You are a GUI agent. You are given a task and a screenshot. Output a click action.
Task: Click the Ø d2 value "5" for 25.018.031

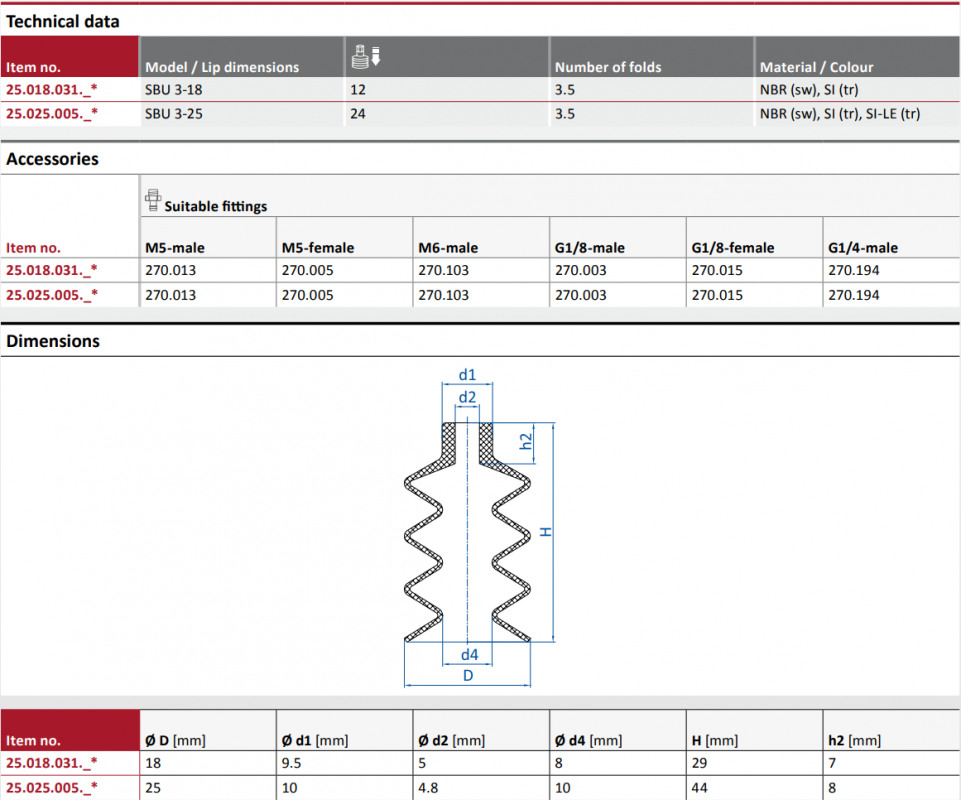coord(422,763)
